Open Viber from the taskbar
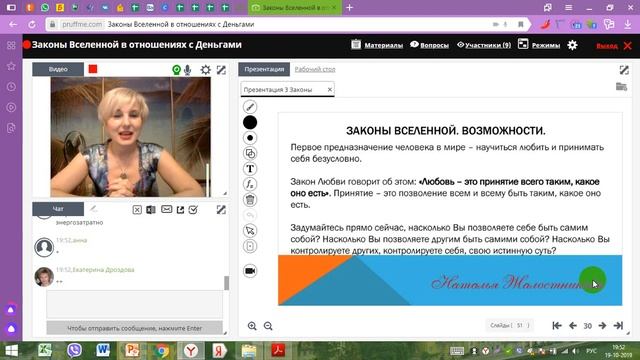The width and height of the screenshot is (640, 360). (x=74, y=350)
